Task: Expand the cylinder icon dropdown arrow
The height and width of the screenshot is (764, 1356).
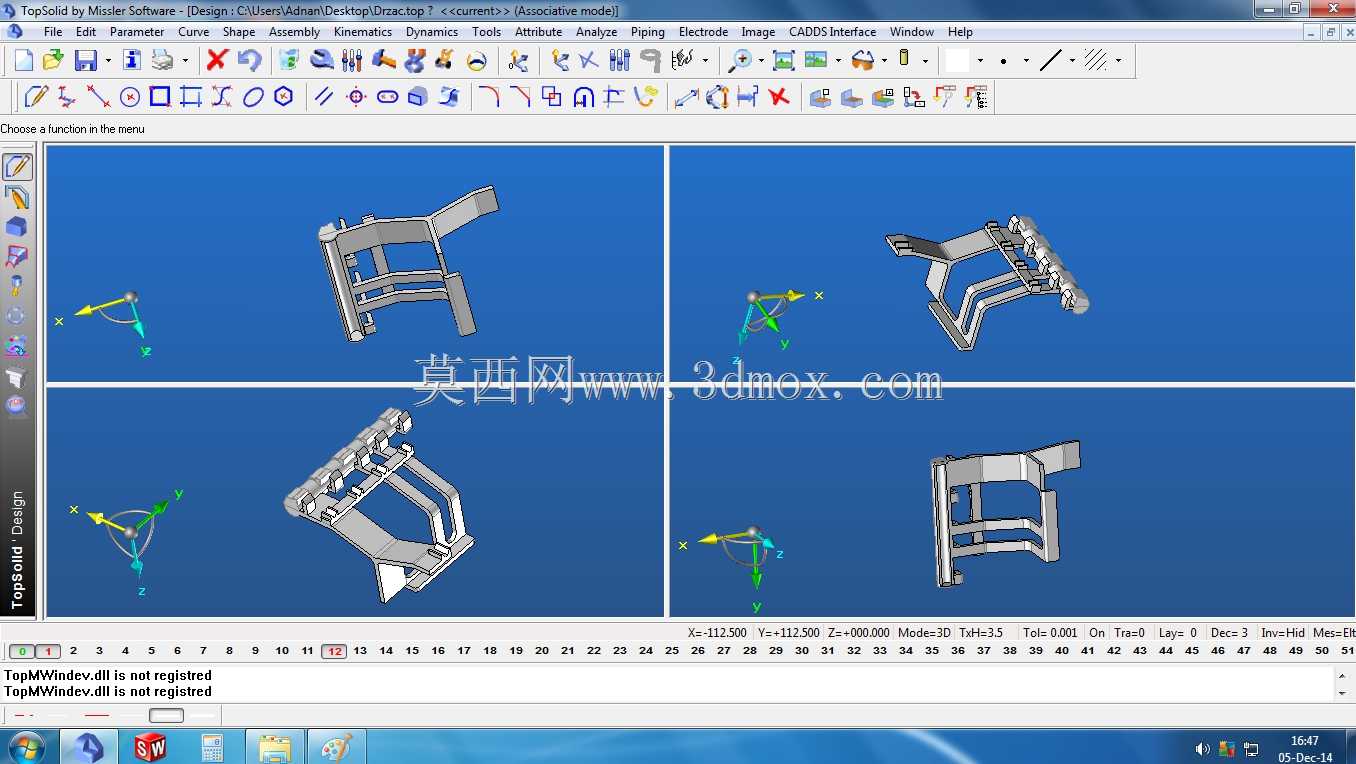Action: (925, 61)
